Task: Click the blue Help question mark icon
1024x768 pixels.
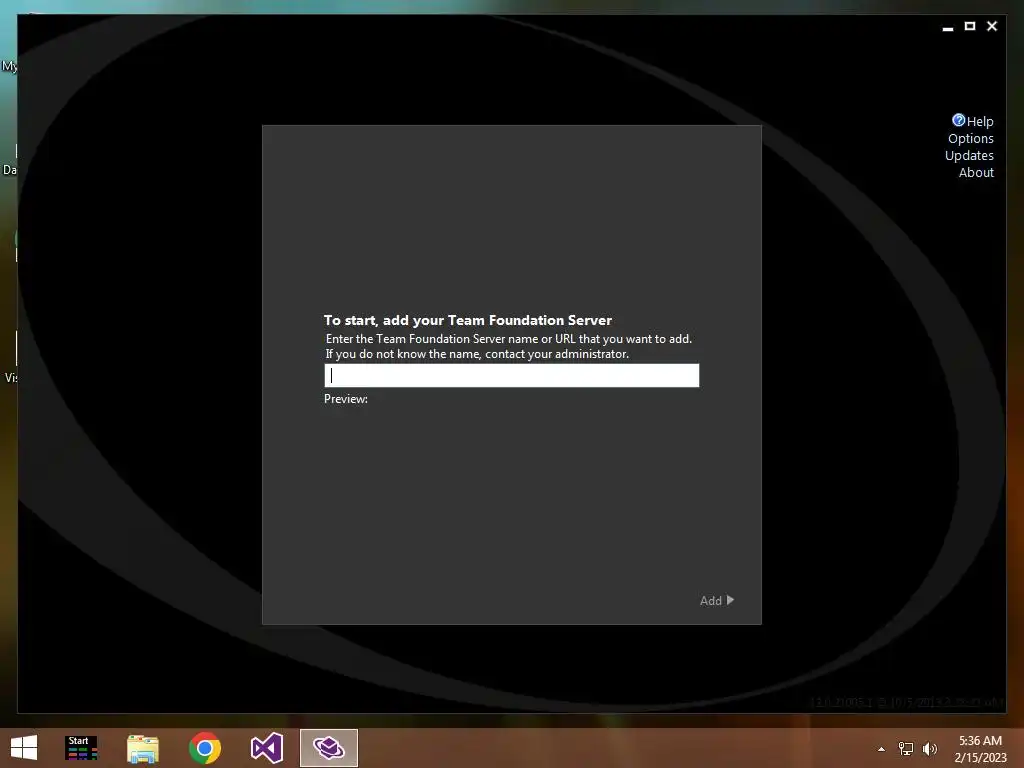Action: 958,120
